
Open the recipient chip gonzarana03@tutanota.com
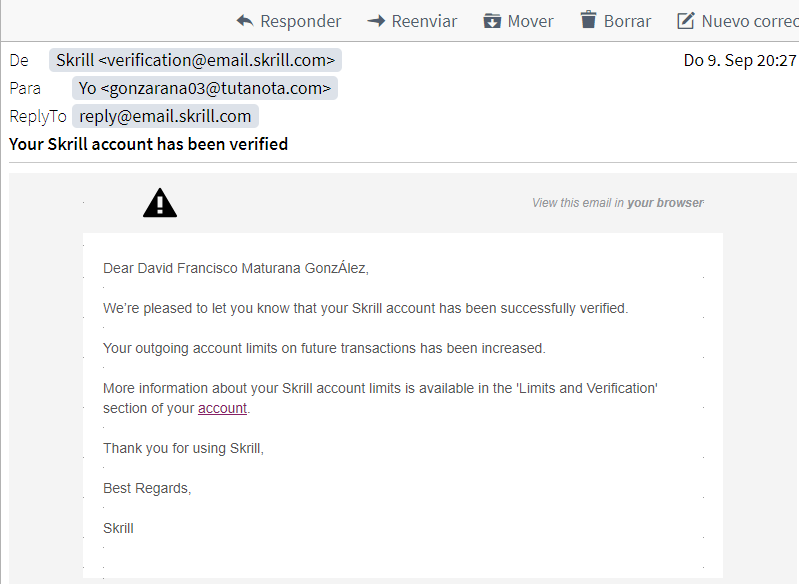pos(205,88)
